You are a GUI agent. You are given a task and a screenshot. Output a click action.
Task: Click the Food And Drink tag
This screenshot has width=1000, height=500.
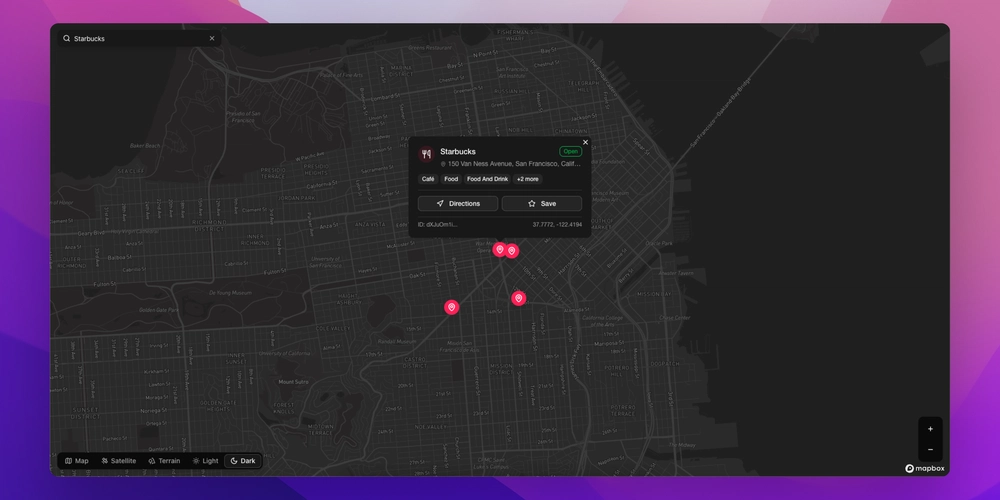487,179
